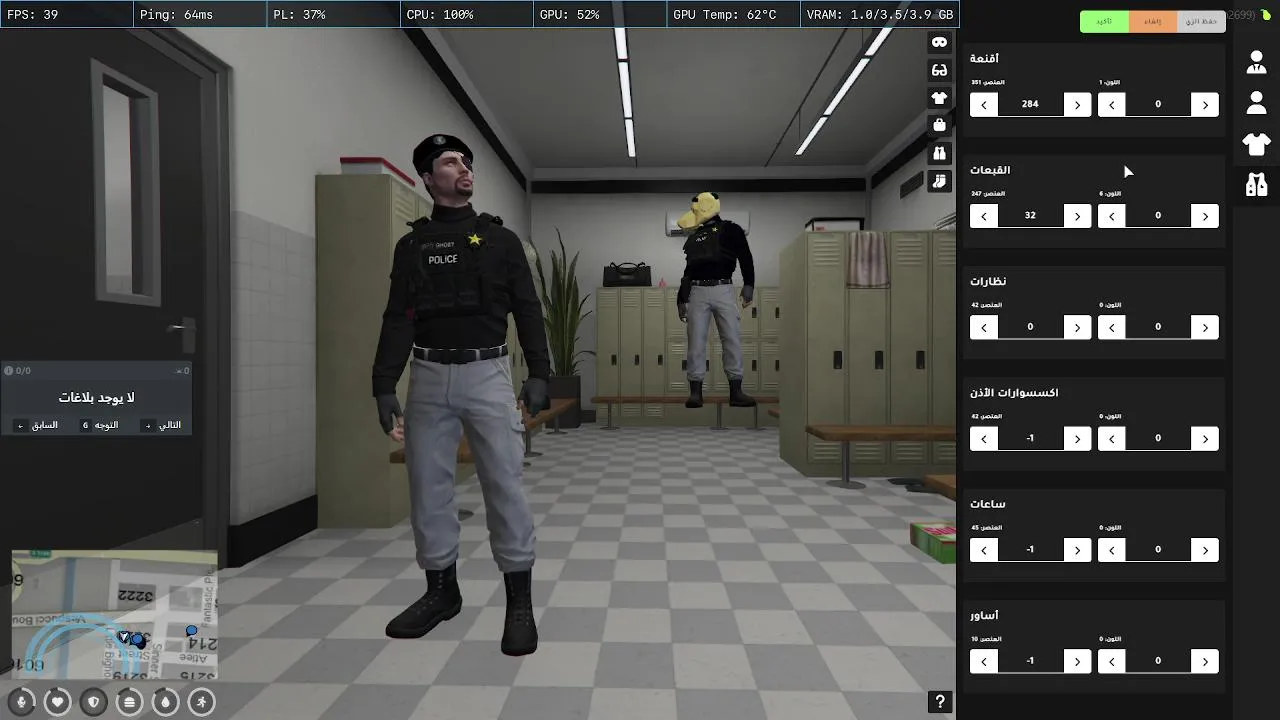The height and width of the screenshot is (720, 1280).
Task: Click the VRAM usage overlay readout
Action: click(x=880, y=14)
